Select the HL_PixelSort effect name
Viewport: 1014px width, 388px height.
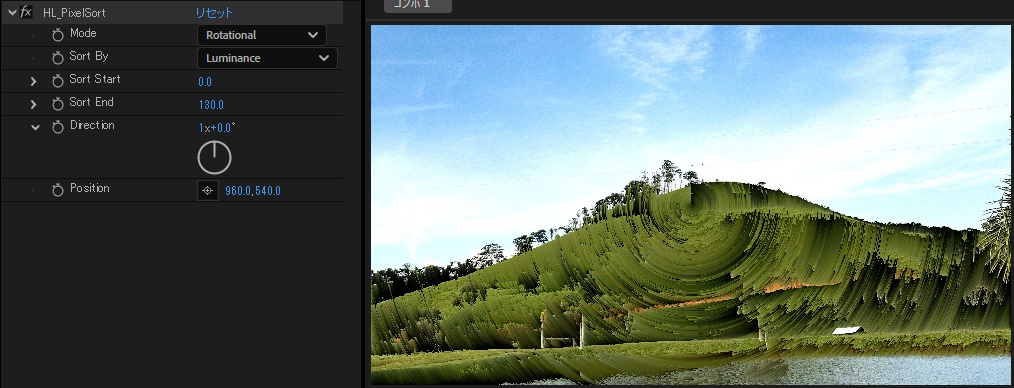pos(74,12)
